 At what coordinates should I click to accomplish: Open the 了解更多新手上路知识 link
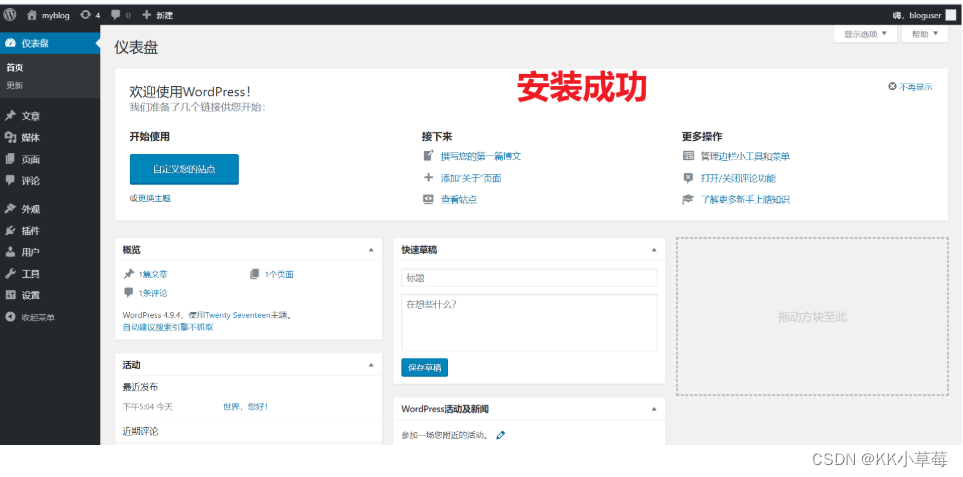point(745,200)
